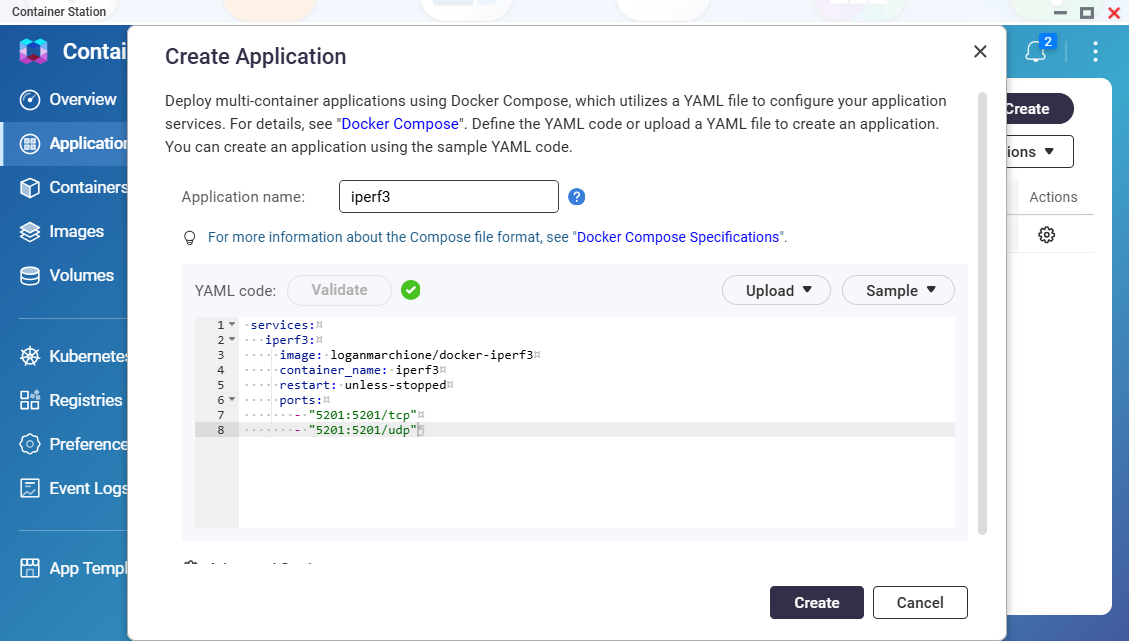Image resolution: width=1129 pixels, height=641 pixels.
Task: Click the background Create button behind the dialog
Action: tap(1039, 109)
